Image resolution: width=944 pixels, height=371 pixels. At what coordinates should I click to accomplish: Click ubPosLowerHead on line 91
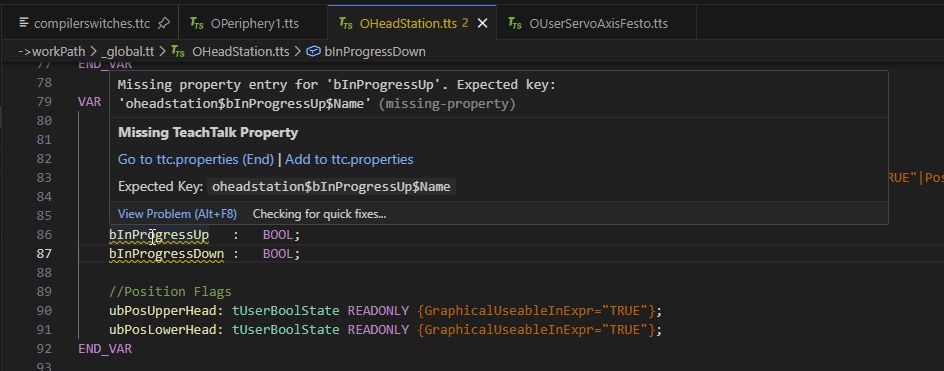point(163,330)
